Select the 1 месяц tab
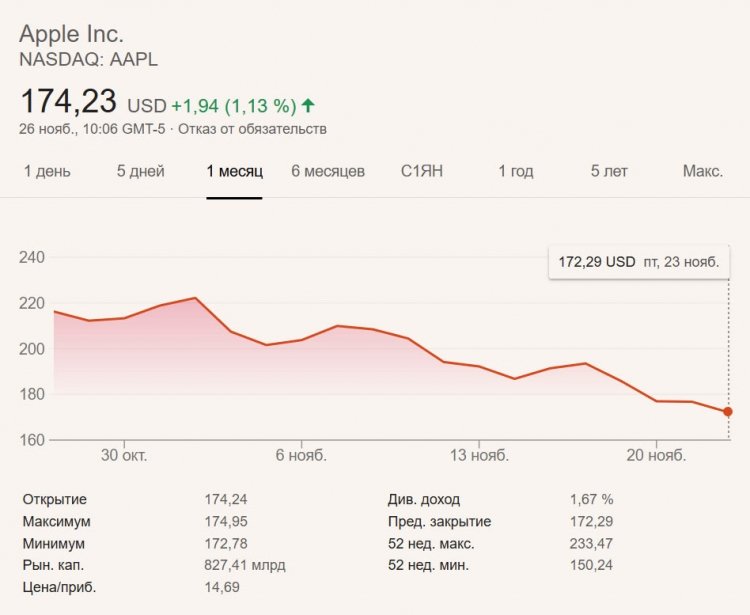The width and height of the screenshot is (750, 615). pyautogui.click(x=234, y=171)
